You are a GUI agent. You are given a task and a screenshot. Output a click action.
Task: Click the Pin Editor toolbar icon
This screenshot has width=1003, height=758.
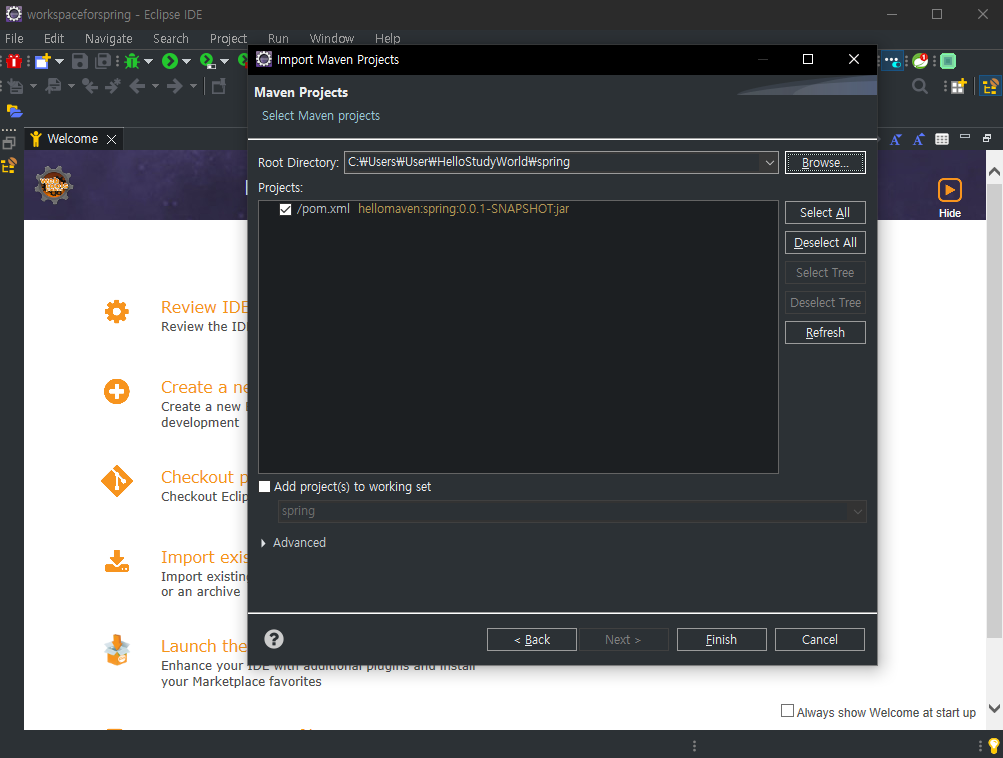coord(219,86)
